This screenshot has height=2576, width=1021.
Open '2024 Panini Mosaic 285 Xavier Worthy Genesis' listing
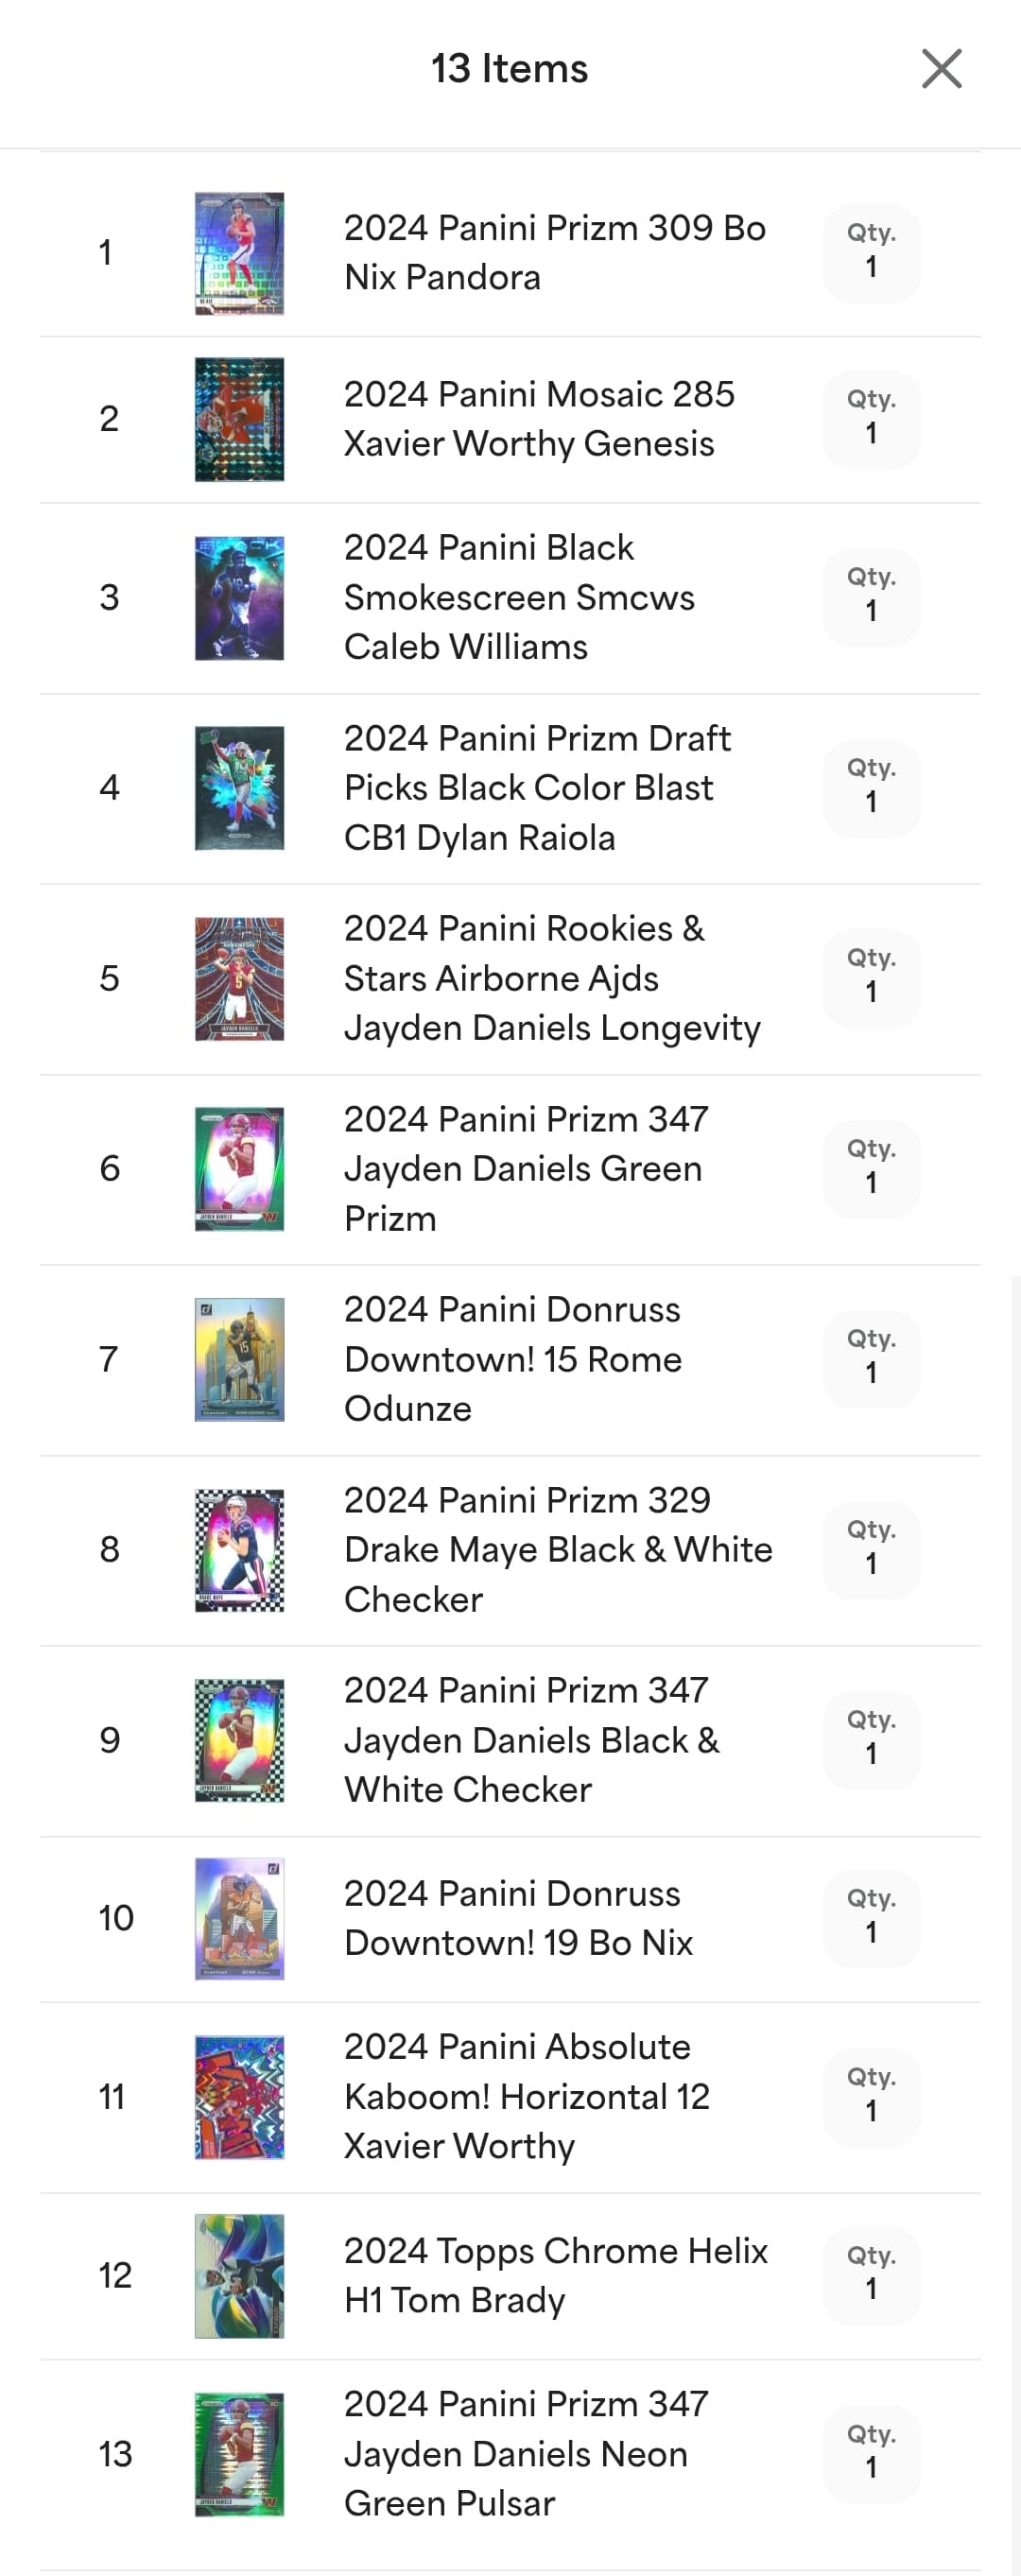coord(539,419)
